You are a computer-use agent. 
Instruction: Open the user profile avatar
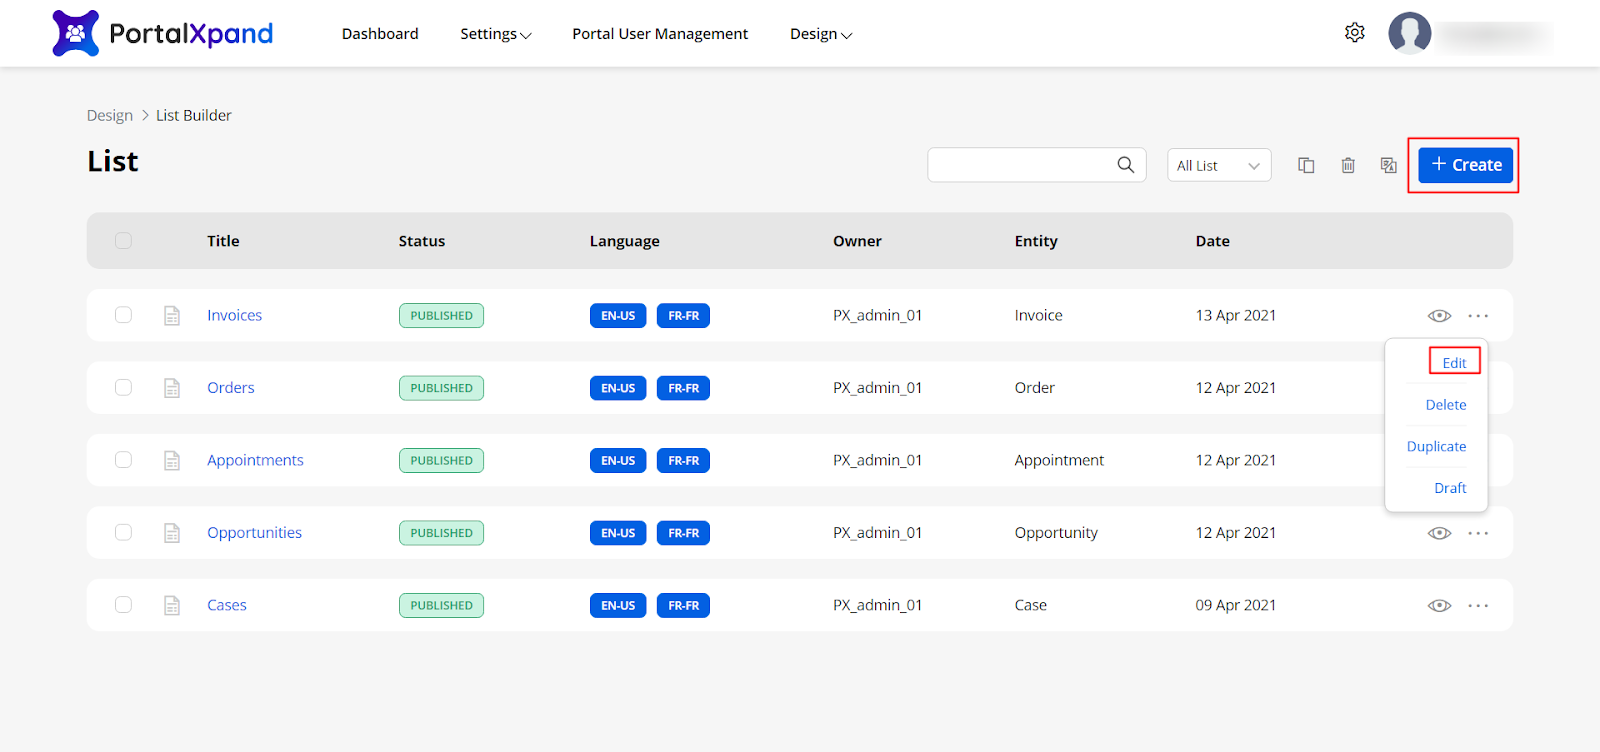click(x=1409, y=33)
